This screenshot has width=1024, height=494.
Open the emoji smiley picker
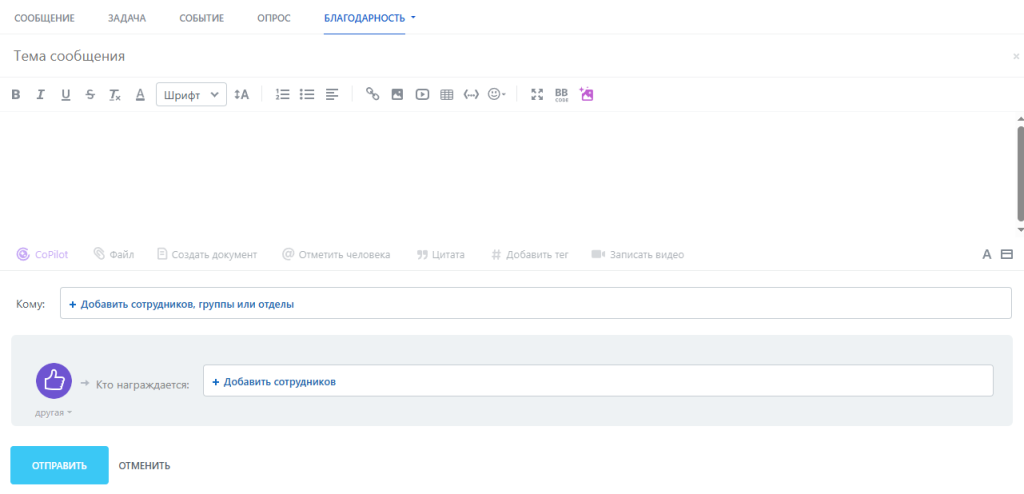(x=496, y=95)
